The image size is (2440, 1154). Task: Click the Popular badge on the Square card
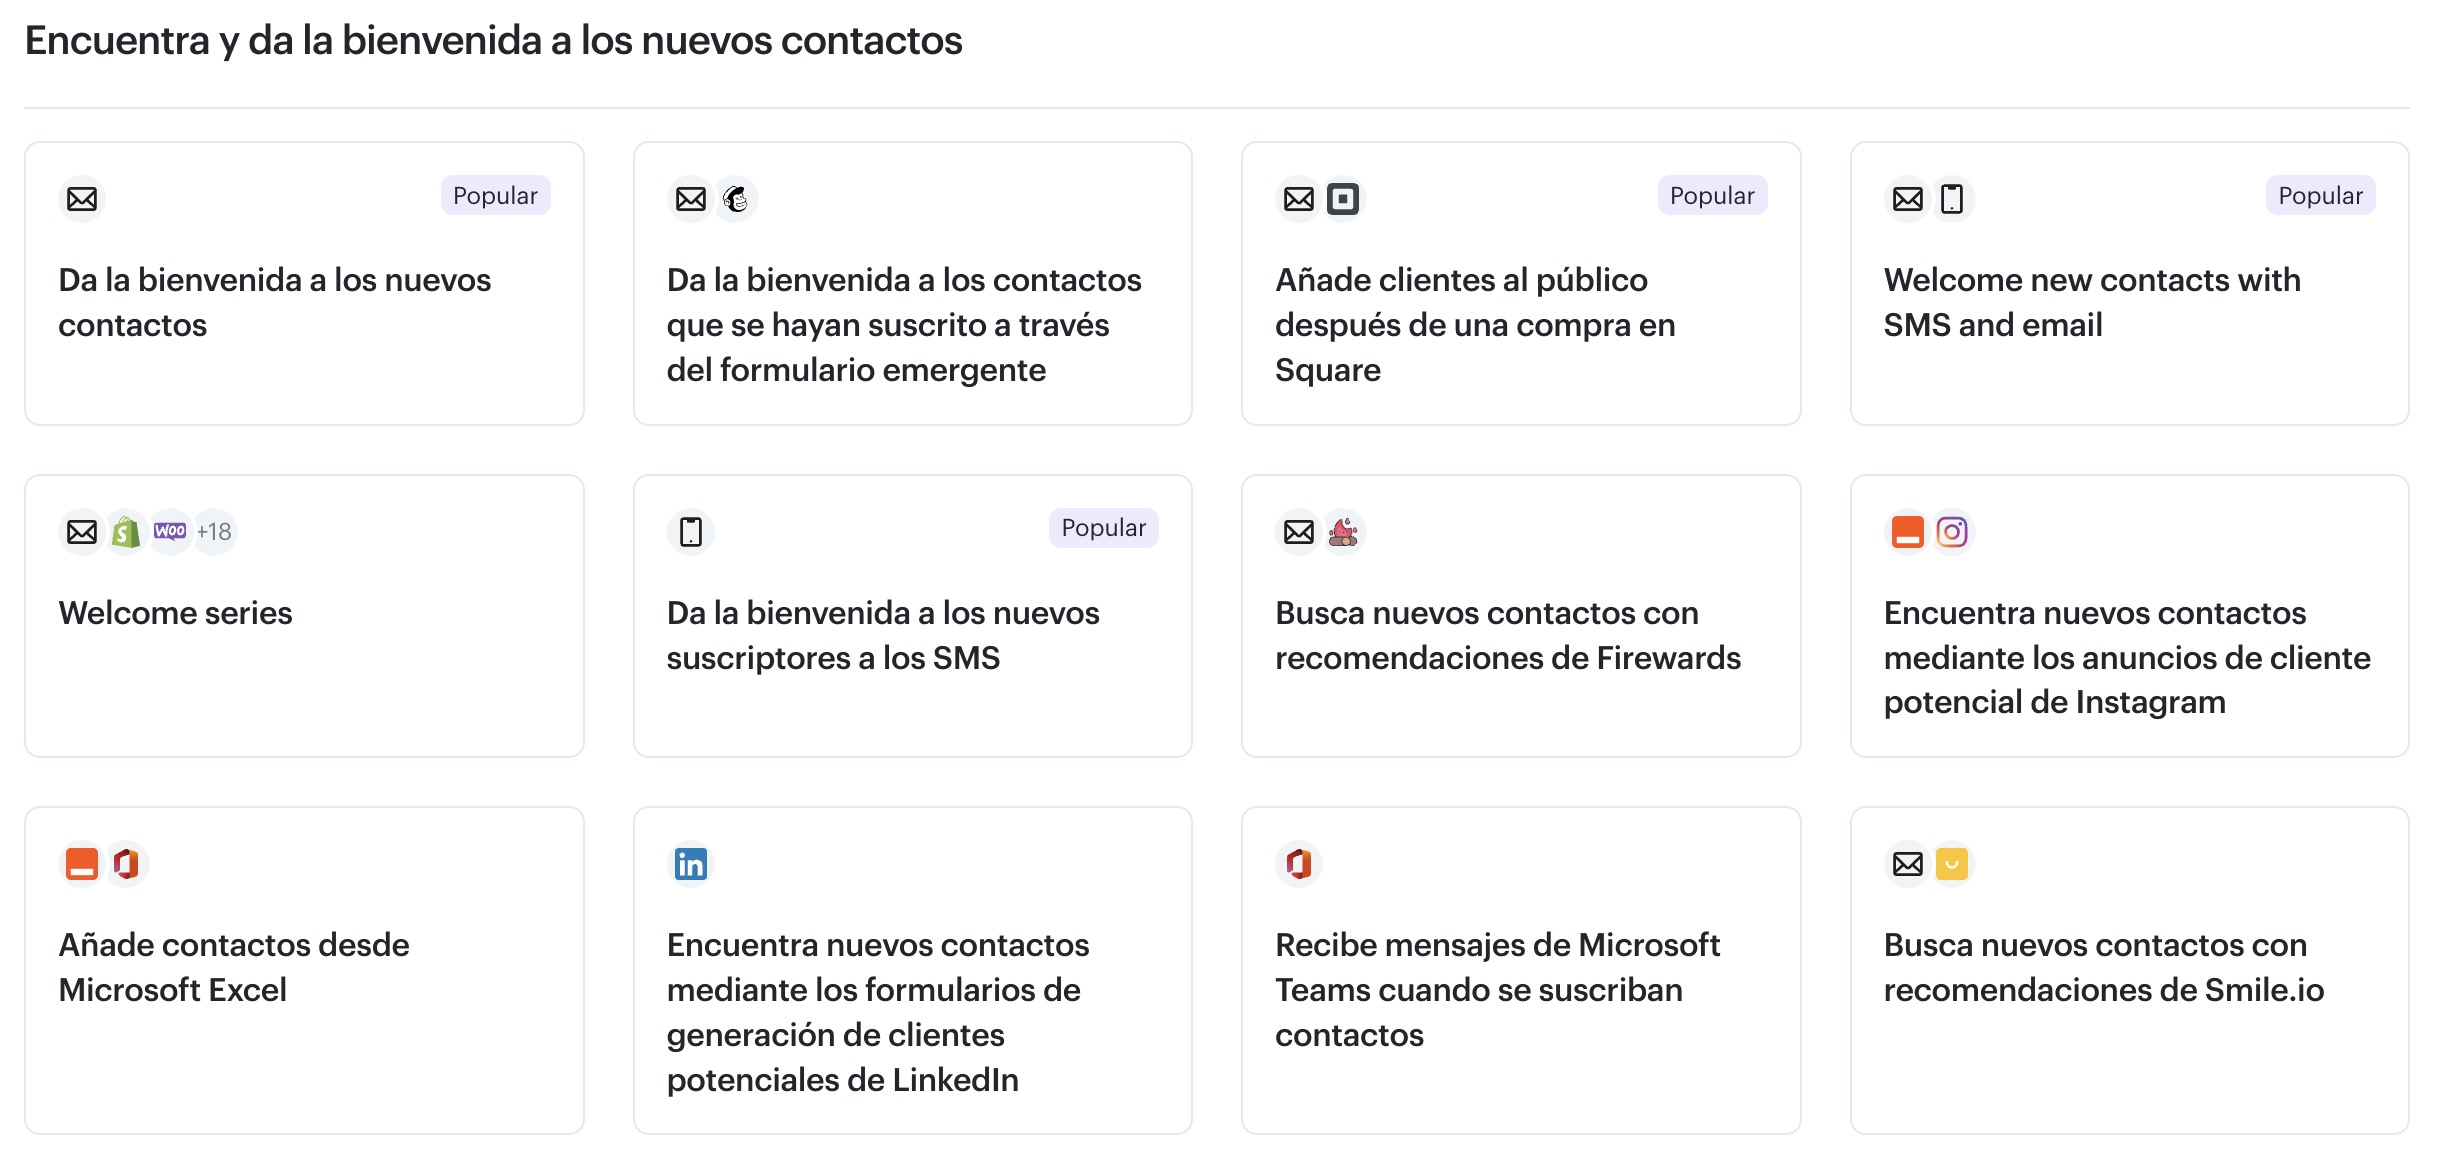pyautogui.click(x=1711, y=196)
